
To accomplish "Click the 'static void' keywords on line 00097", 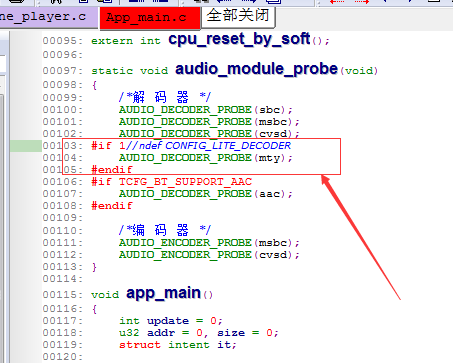I will pyautogui.click(x=129, y=71).
